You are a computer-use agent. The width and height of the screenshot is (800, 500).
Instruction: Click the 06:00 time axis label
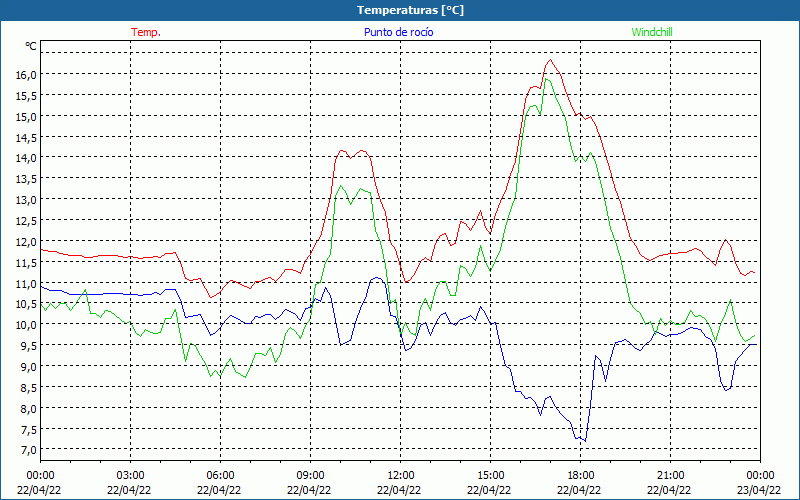(x=220, y=476)
